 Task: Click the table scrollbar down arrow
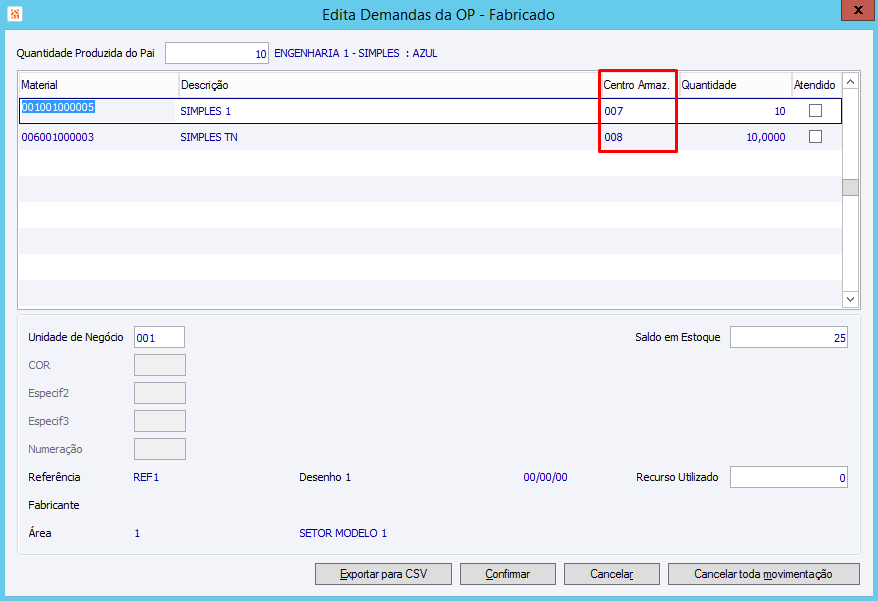850,299
